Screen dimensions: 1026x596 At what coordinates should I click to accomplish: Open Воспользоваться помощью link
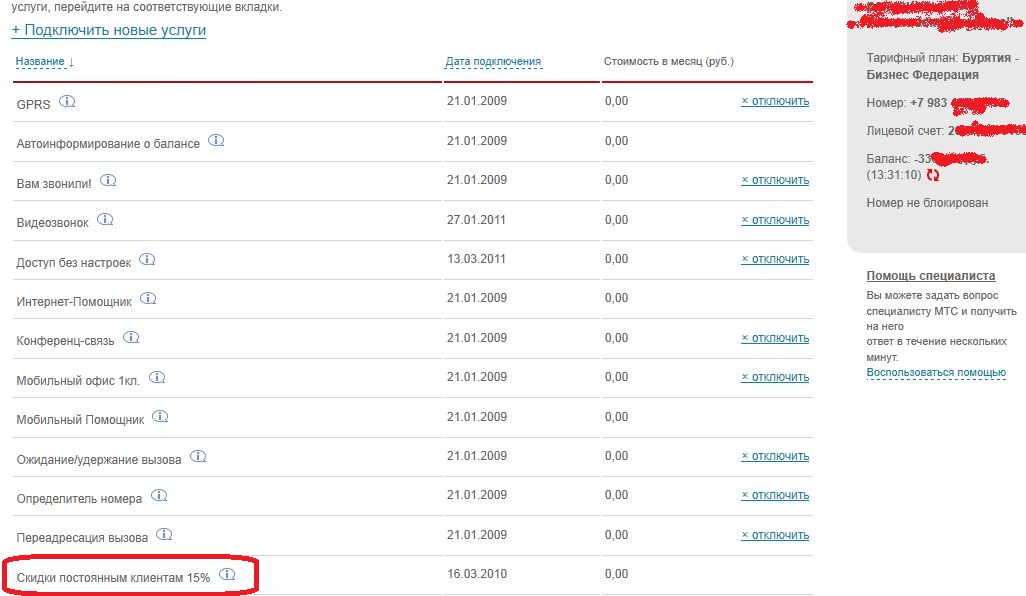point(936,373)
